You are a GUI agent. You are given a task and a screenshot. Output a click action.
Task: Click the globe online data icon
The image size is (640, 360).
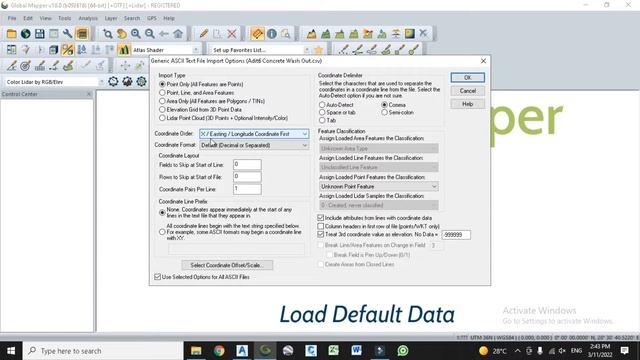(x=26, y=34)
